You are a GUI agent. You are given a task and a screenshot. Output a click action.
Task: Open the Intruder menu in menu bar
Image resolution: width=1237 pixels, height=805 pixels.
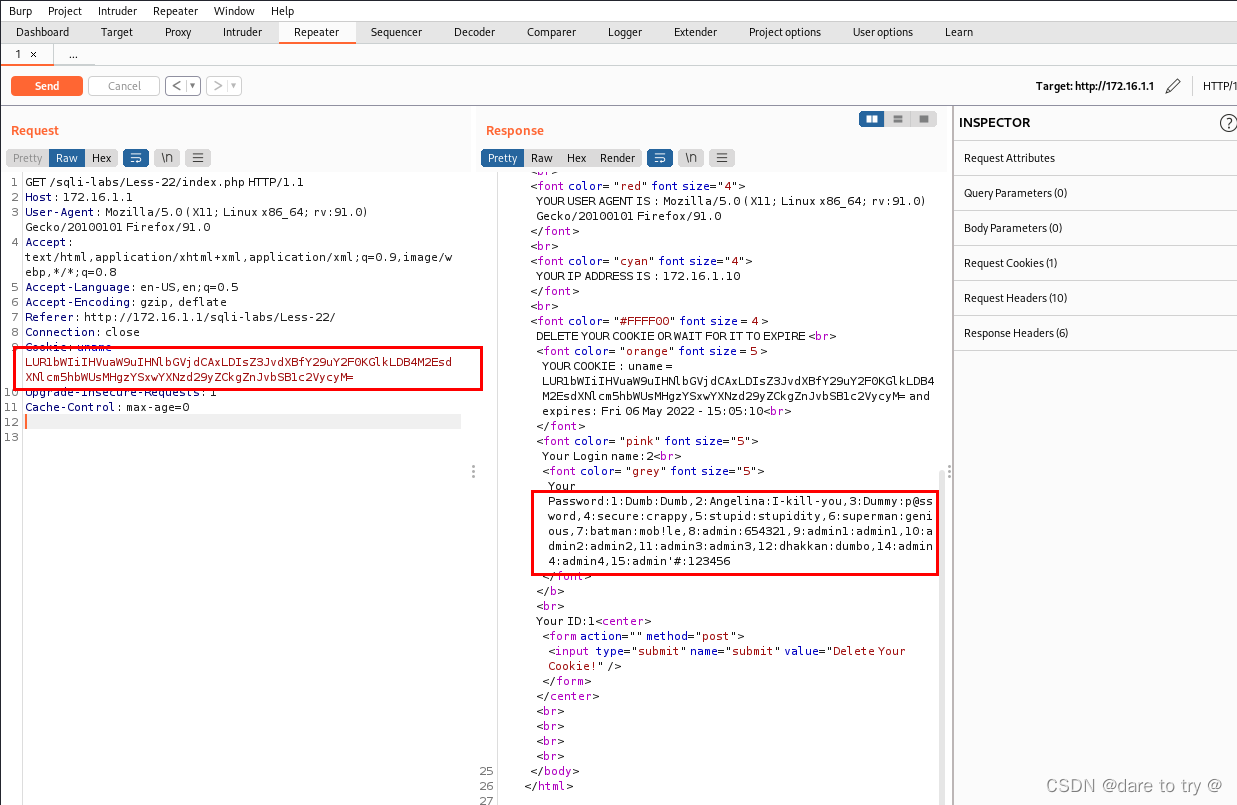(x=118, y=11)
